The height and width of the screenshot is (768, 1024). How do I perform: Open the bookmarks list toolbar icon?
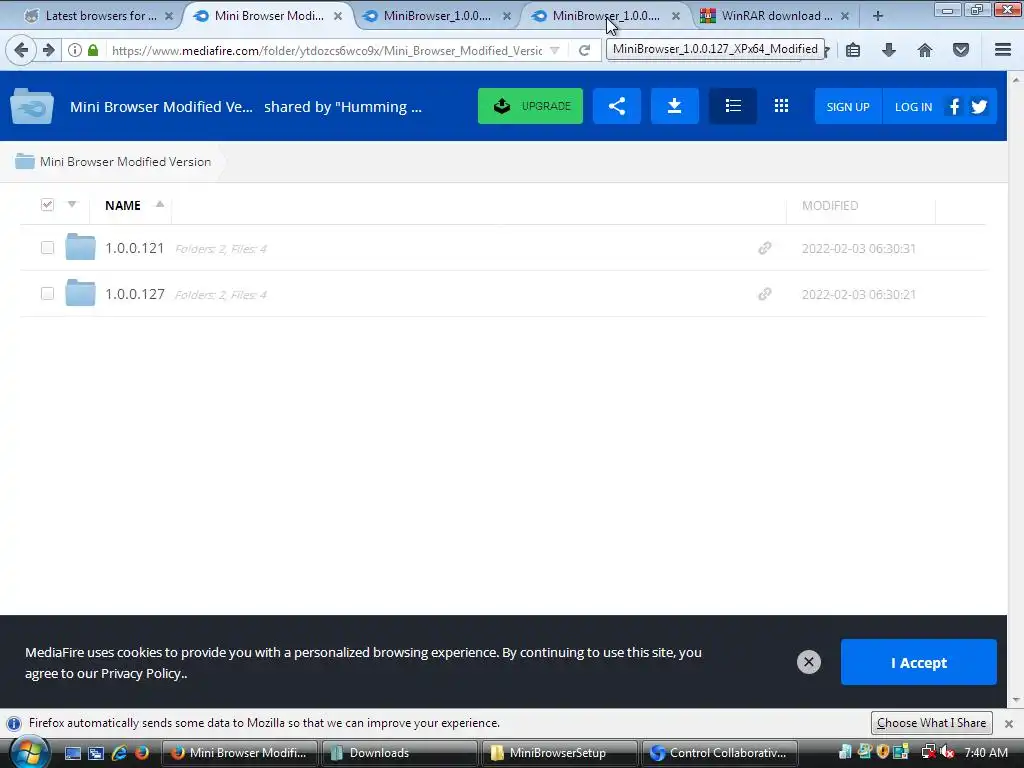click(x=853, y=50)
